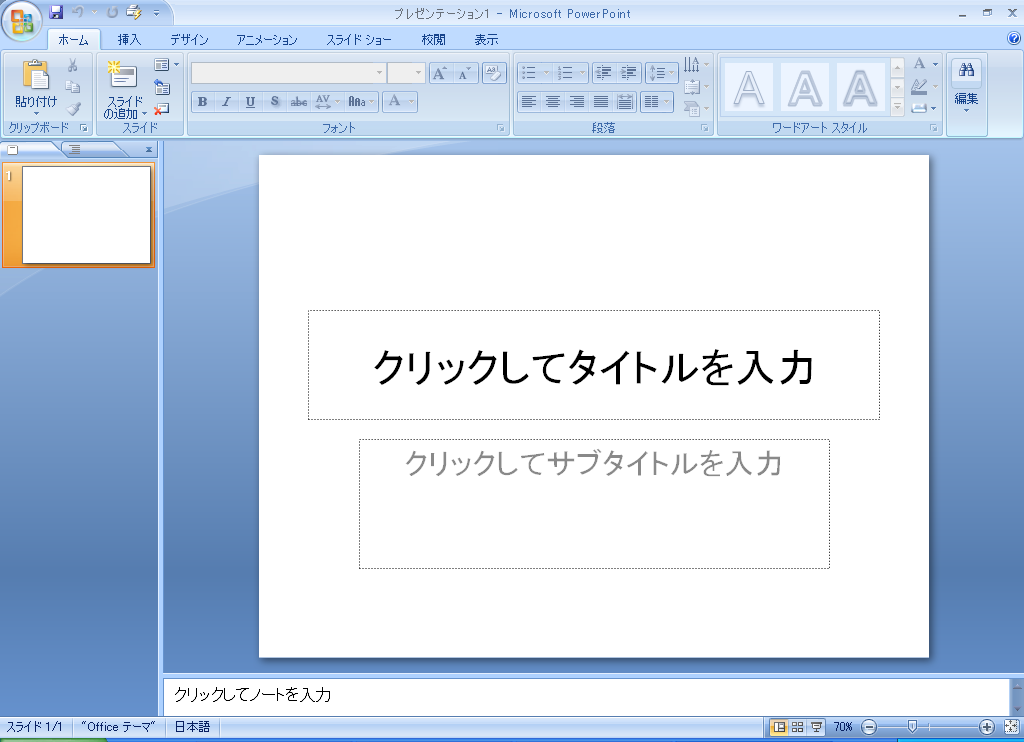The width and height of the screenshot is (1024, 742).
Task: Reset the slide layout icon
Action: coord(162,87)
